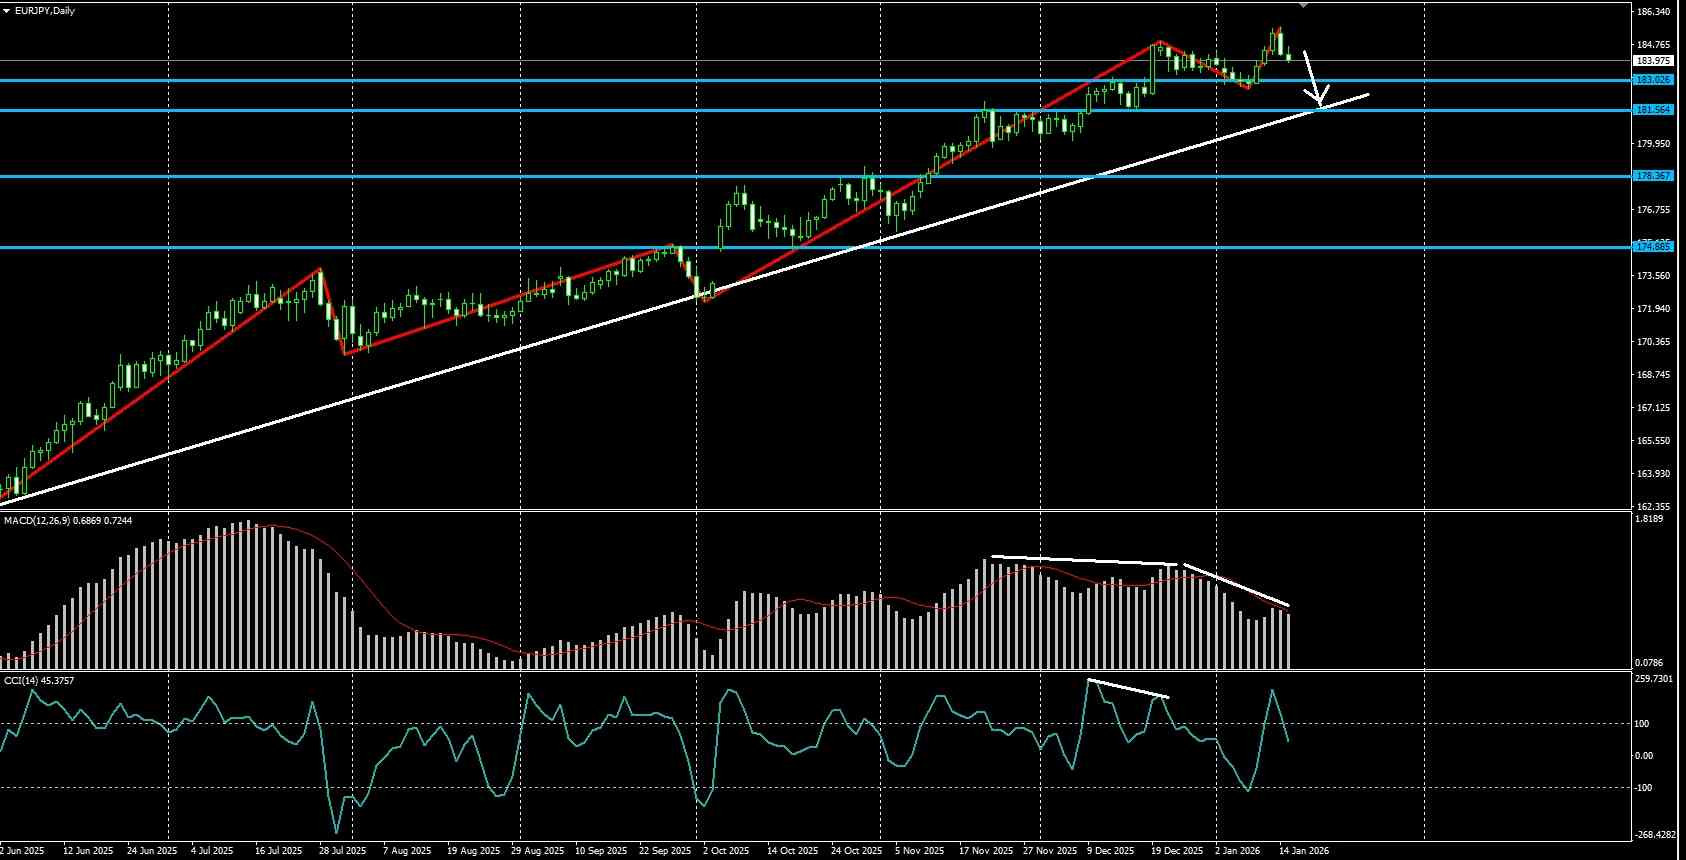Image resolution: width=1686 pixels, height=860 pixels.
Task: Click the 28 Jul 2025 date label
Action: 341,851
